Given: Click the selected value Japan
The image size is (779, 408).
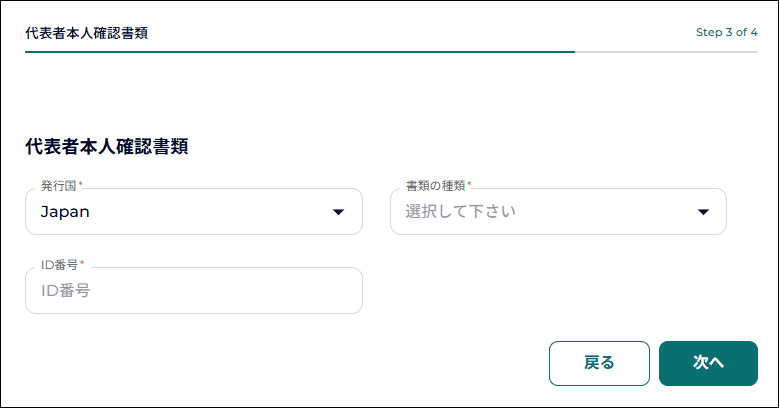Looking at the screenshot, I should coord(66,212).
